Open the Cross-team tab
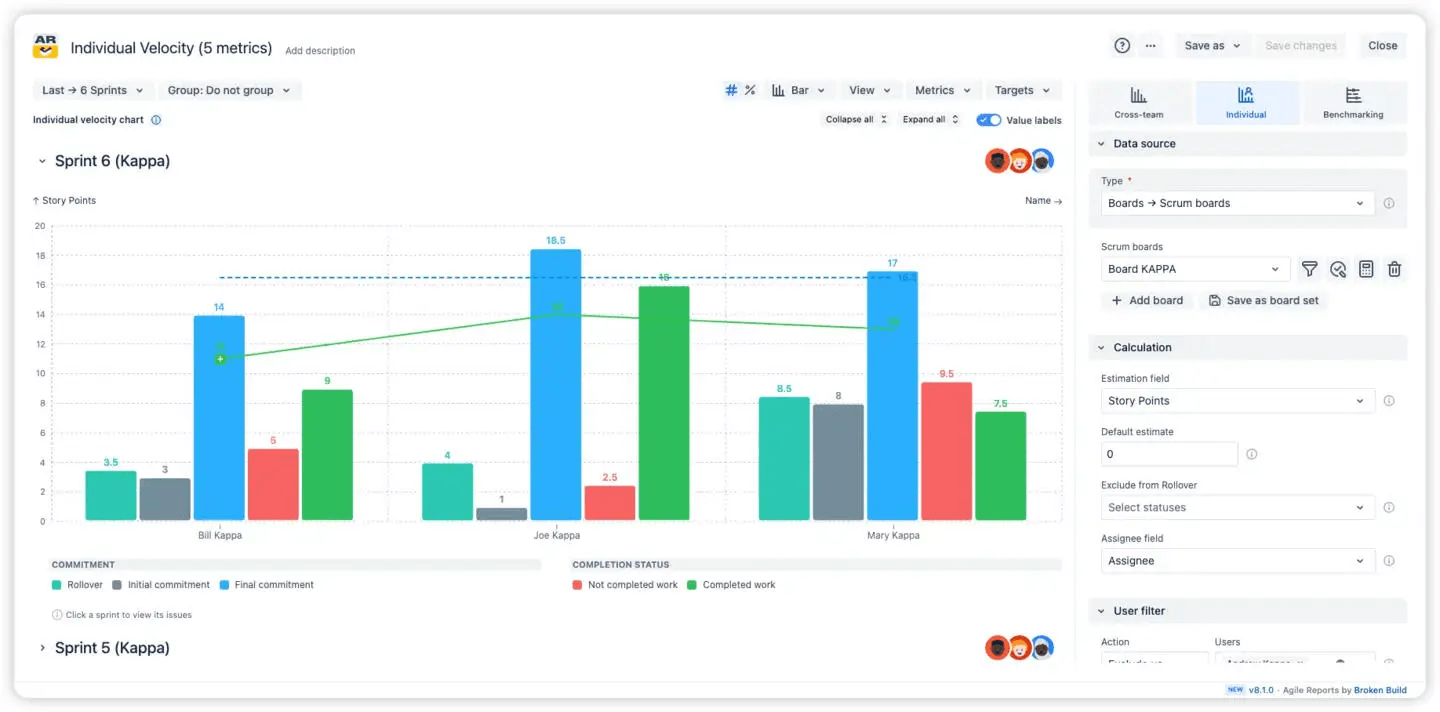1440x712 pixels. click(1139, 102)
